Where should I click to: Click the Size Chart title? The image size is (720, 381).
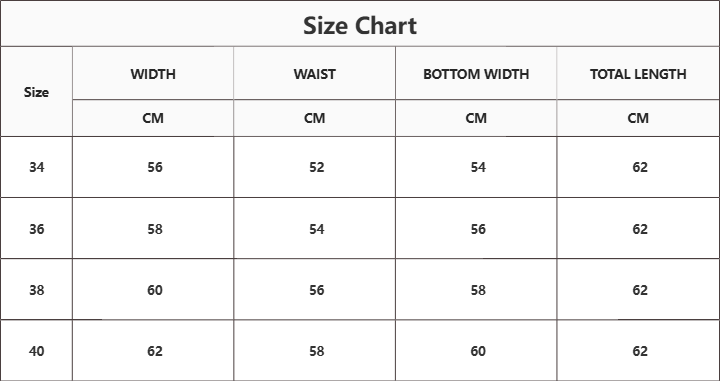tap(360, 25)
